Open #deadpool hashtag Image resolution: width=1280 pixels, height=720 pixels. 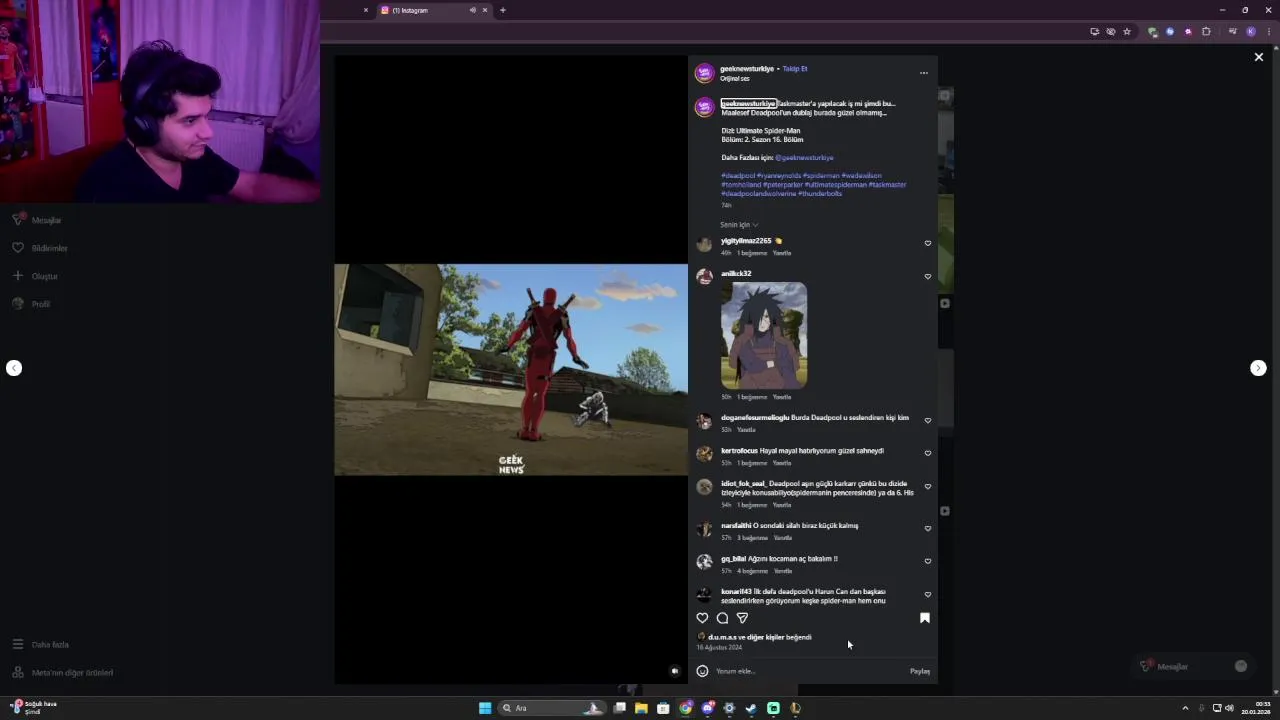point(738,176)
